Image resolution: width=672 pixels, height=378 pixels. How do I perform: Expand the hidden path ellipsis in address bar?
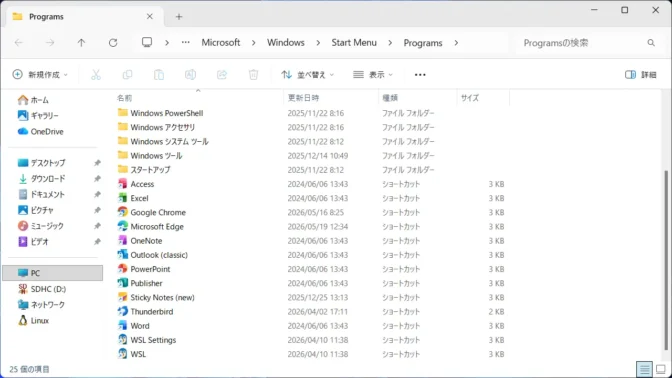[x=186, y=42]
